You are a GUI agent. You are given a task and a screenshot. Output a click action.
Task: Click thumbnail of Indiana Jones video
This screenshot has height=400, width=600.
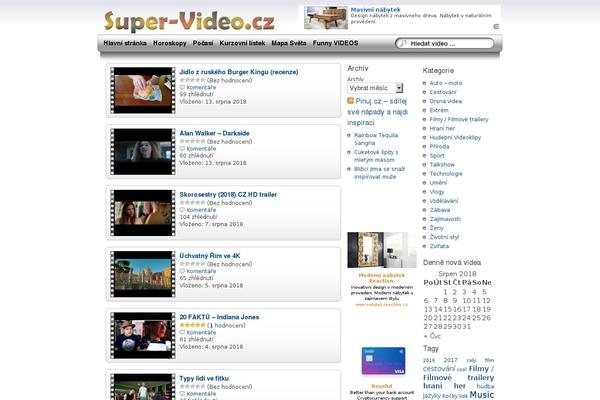tap(143, 335)
